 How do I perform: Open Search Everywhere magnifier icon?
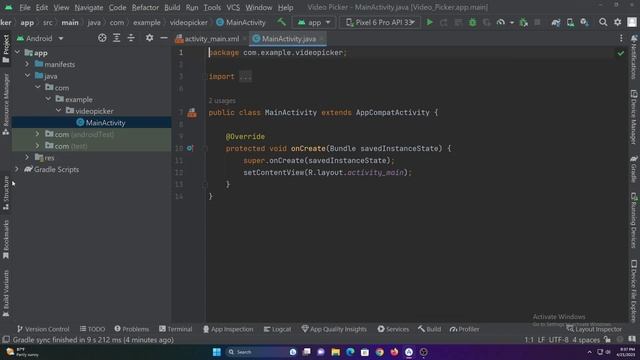click(x=603, y=22)
